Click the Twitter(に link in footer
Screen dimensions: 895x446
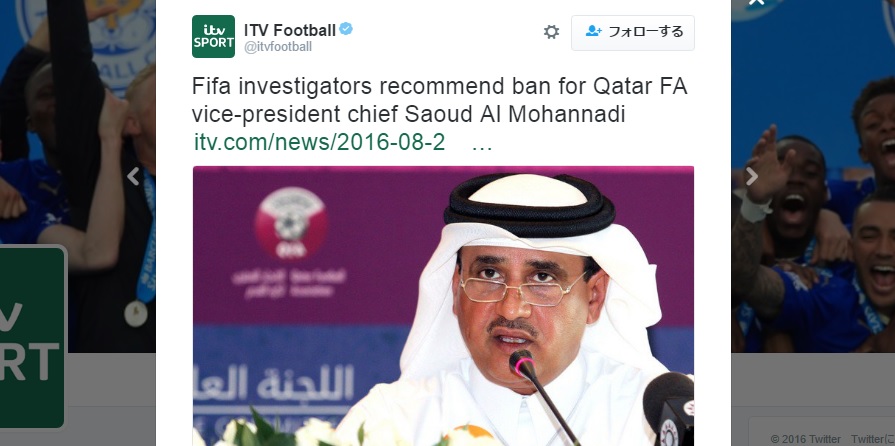[x=873, y=439]
